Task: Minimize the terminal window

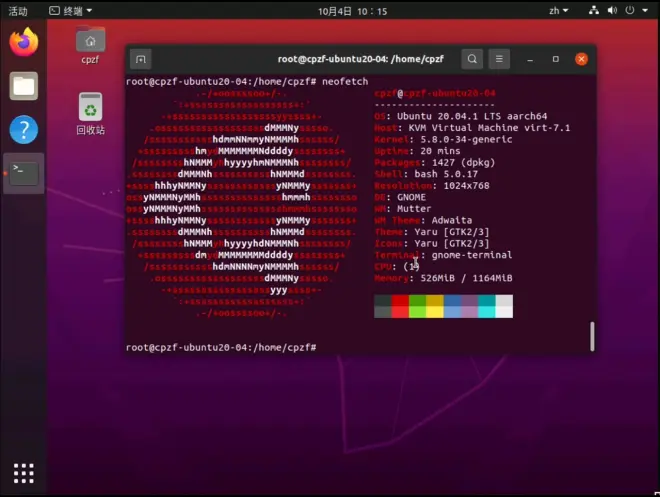Action: [x=530, y=59]
